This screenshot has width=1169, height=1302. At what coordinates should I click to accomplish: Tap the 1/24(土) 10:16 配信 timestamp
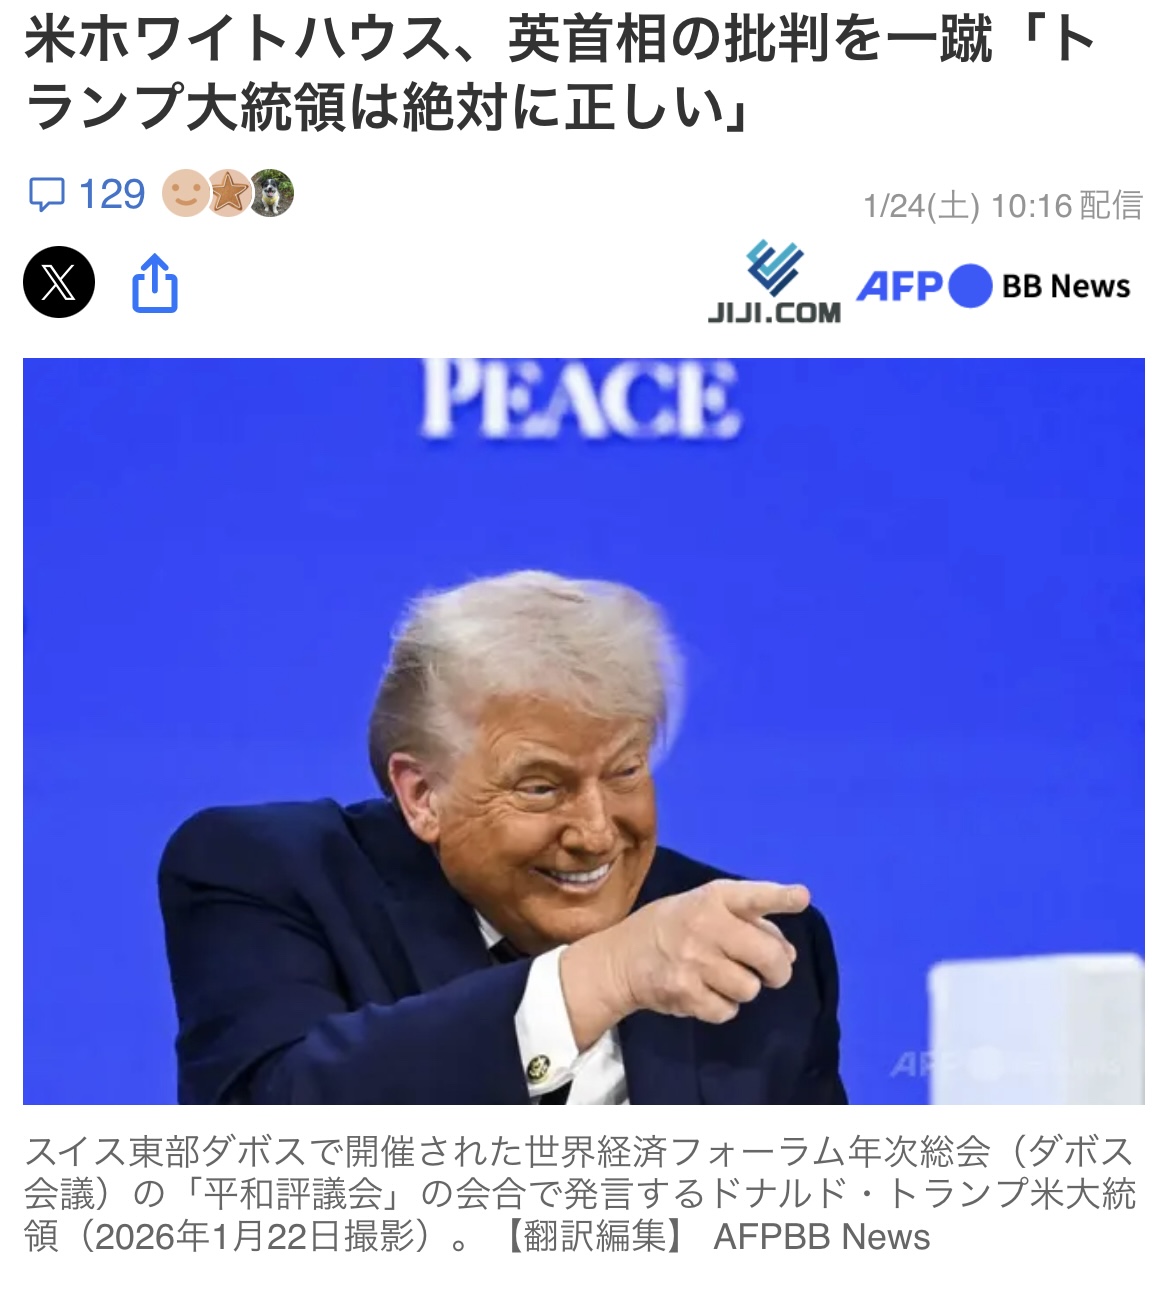point(1003,206)
